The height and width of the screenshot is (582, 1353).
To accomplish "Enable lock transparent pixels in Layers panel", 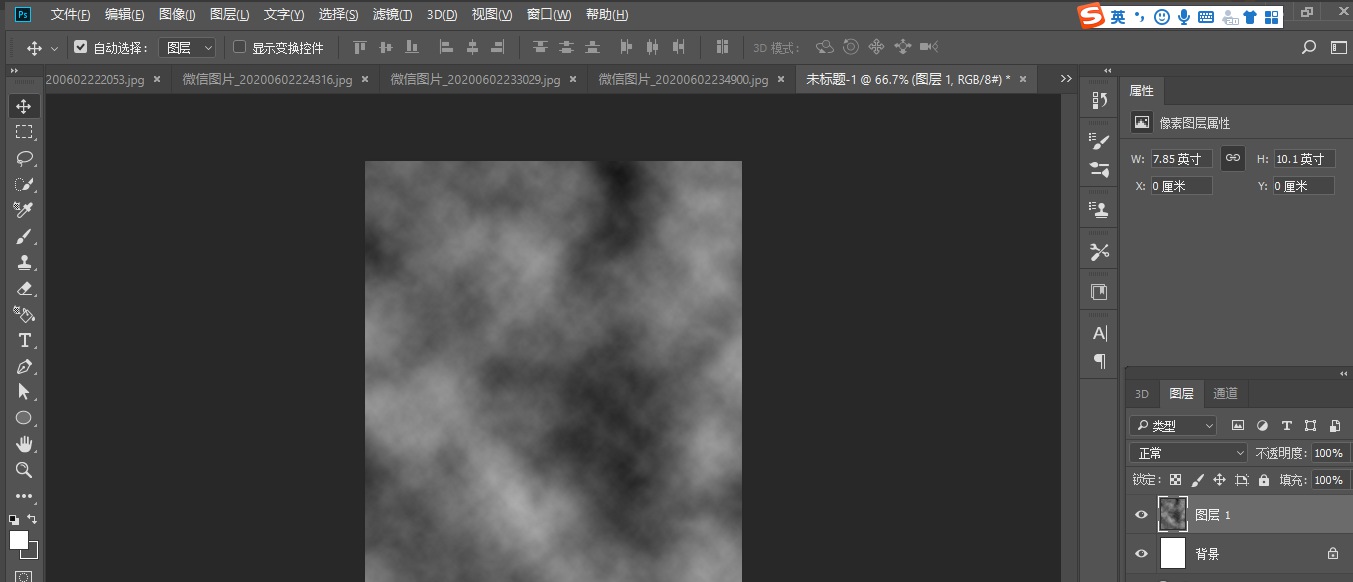I will click(1175, 480).
